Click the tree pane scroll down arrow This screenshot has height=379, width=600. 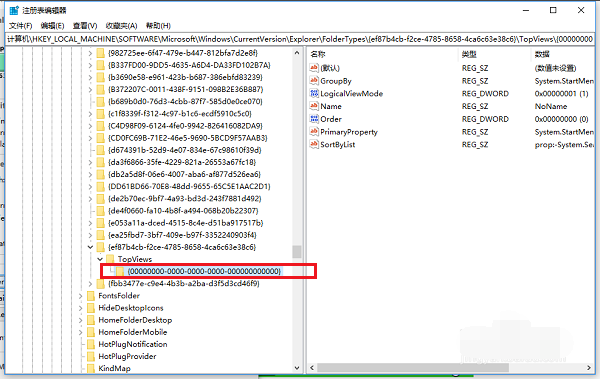pos(297,368)
